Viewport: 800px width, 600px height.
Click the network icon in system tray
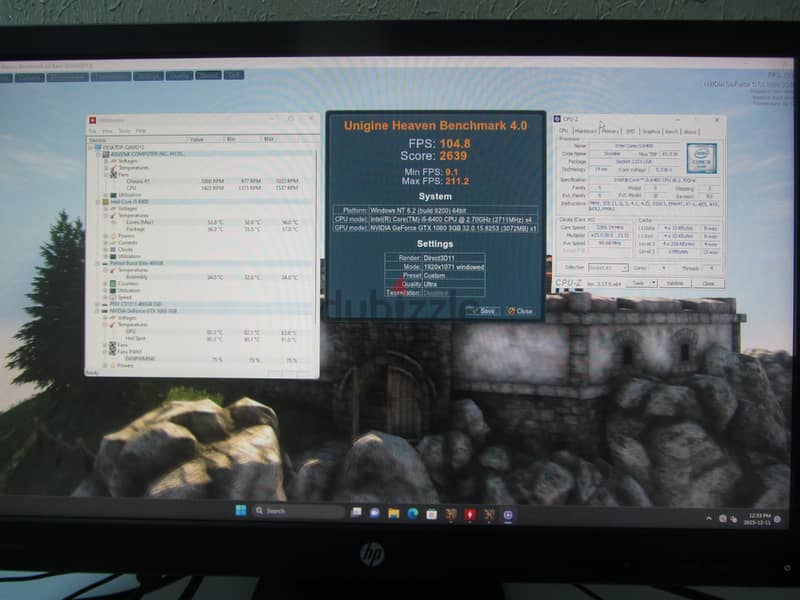click(x=722, y=519)
